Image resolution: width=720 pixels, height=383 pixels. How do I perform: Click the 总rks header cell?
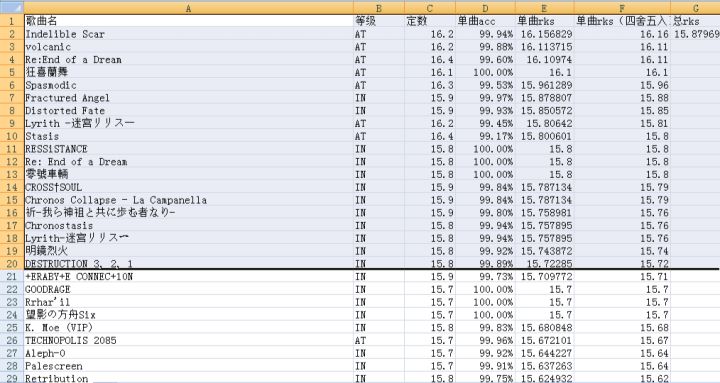pos(695,21)
